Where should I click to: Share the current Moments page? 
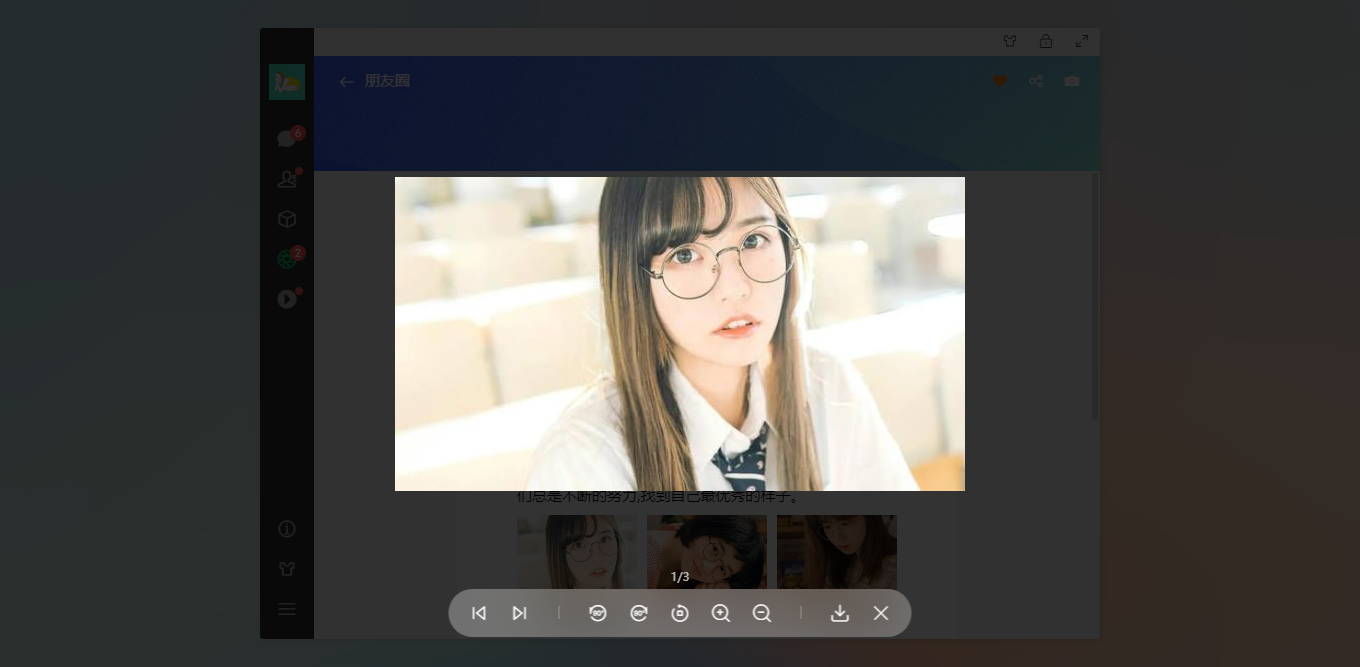(1036, 81)
